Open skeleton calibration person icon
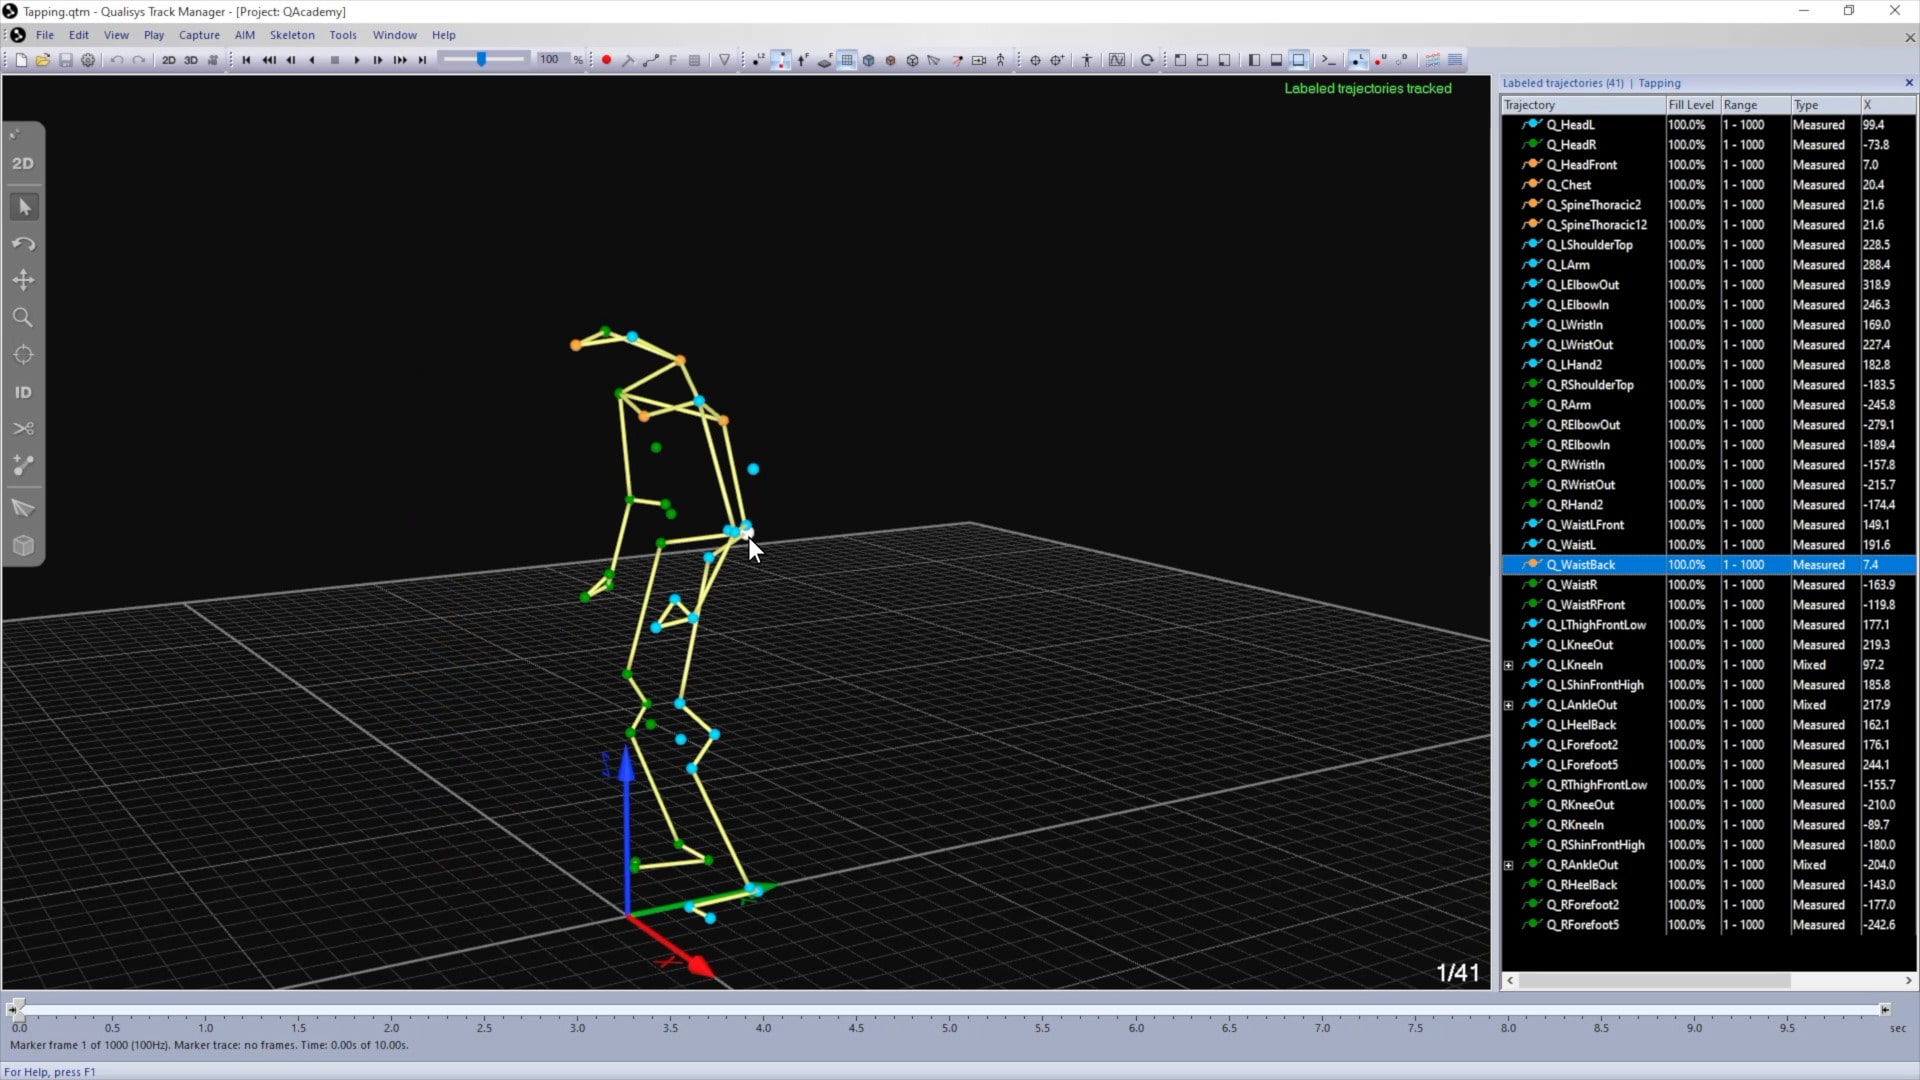 coord(1087,60)
